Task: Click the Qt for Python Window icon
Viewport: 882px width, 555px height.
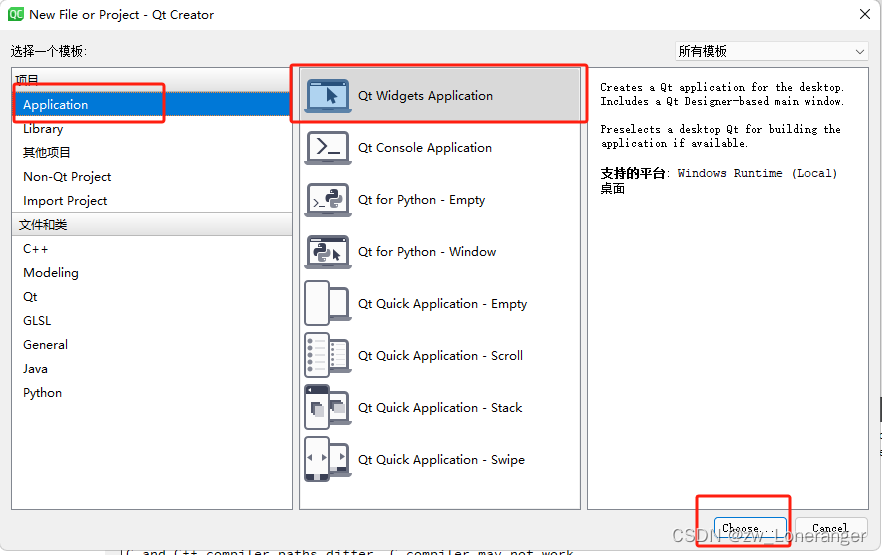Action: [328, 251]
